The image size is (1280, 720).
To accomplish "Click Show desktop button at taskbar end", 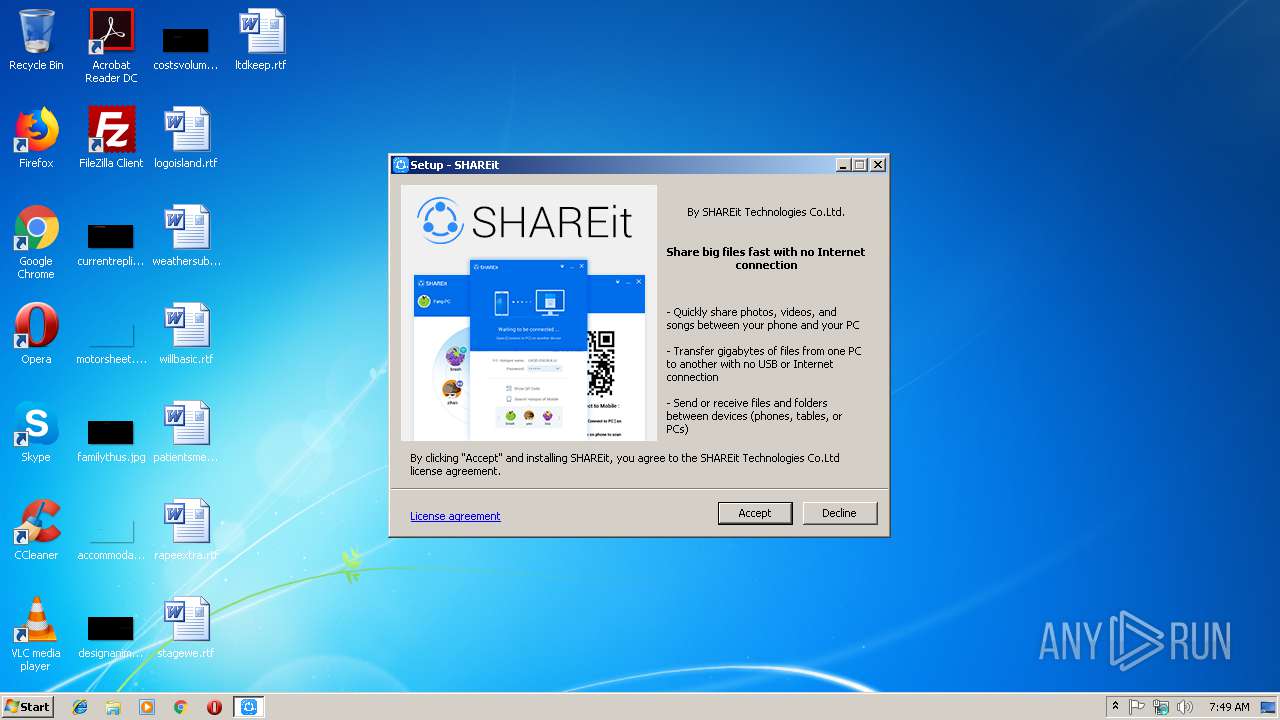I will coord(1269,707).
